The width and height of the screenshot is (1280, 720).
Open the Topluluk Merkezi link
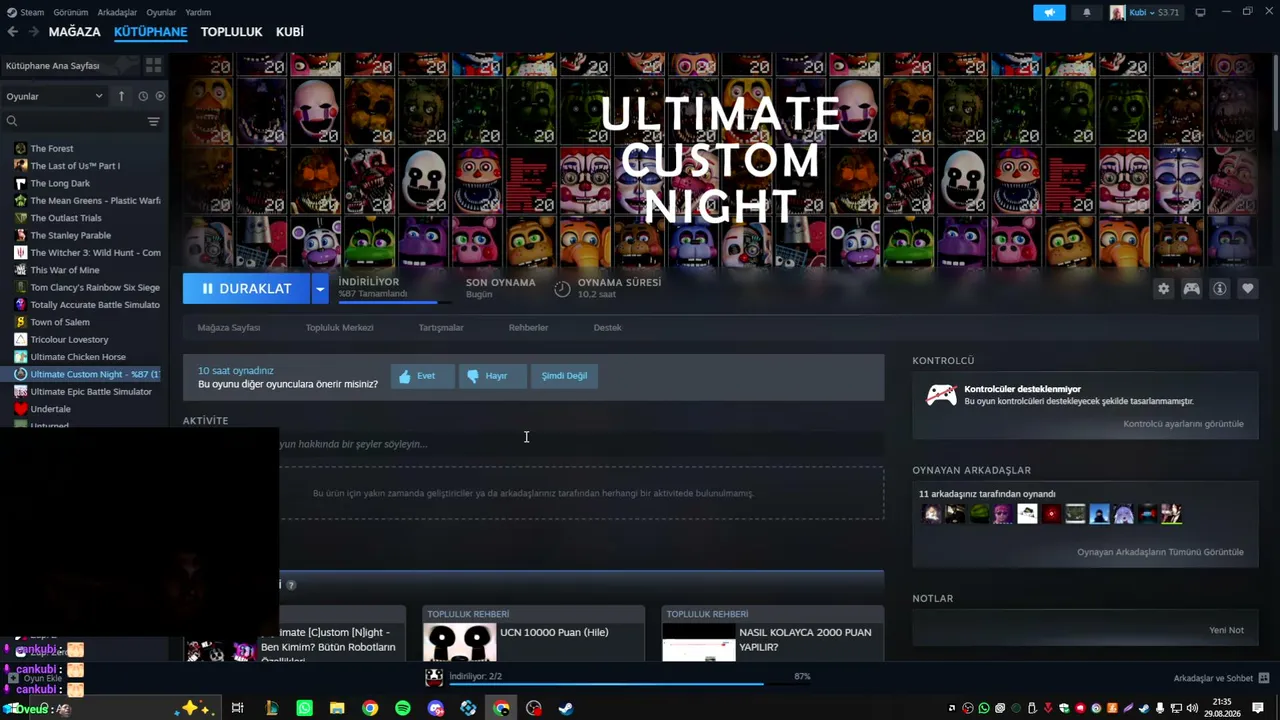click(x=339, y=328)
